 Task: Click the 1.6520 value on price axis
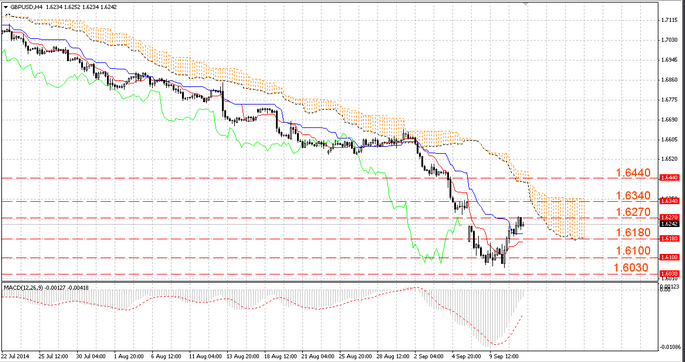coord(669,160)
